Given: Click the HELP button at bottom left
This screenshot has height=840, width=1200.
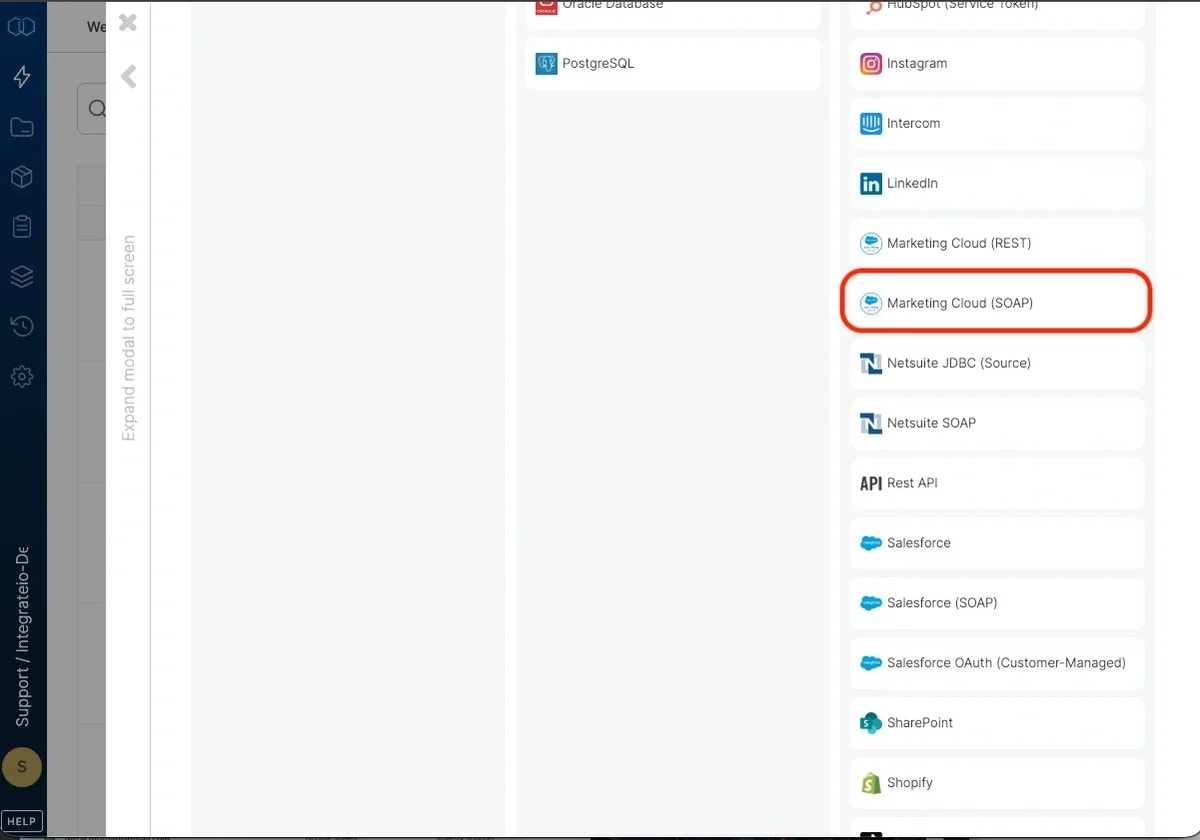Looking at the screenshot, I should pos(22,821).
